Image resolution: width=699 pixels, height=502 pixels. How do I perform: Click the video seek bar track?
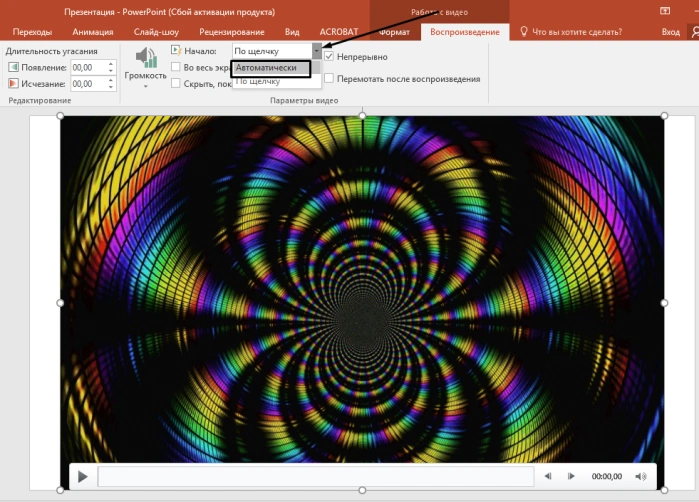pyautogui.click(x=316, y=477)
